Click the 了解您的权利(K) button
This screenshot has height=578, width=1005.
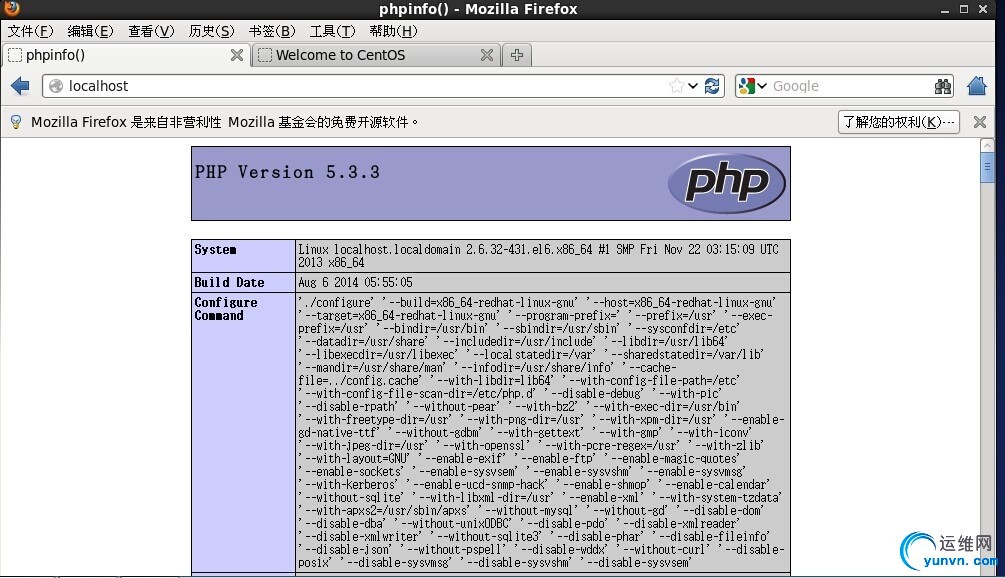click(x=899, y=122)
